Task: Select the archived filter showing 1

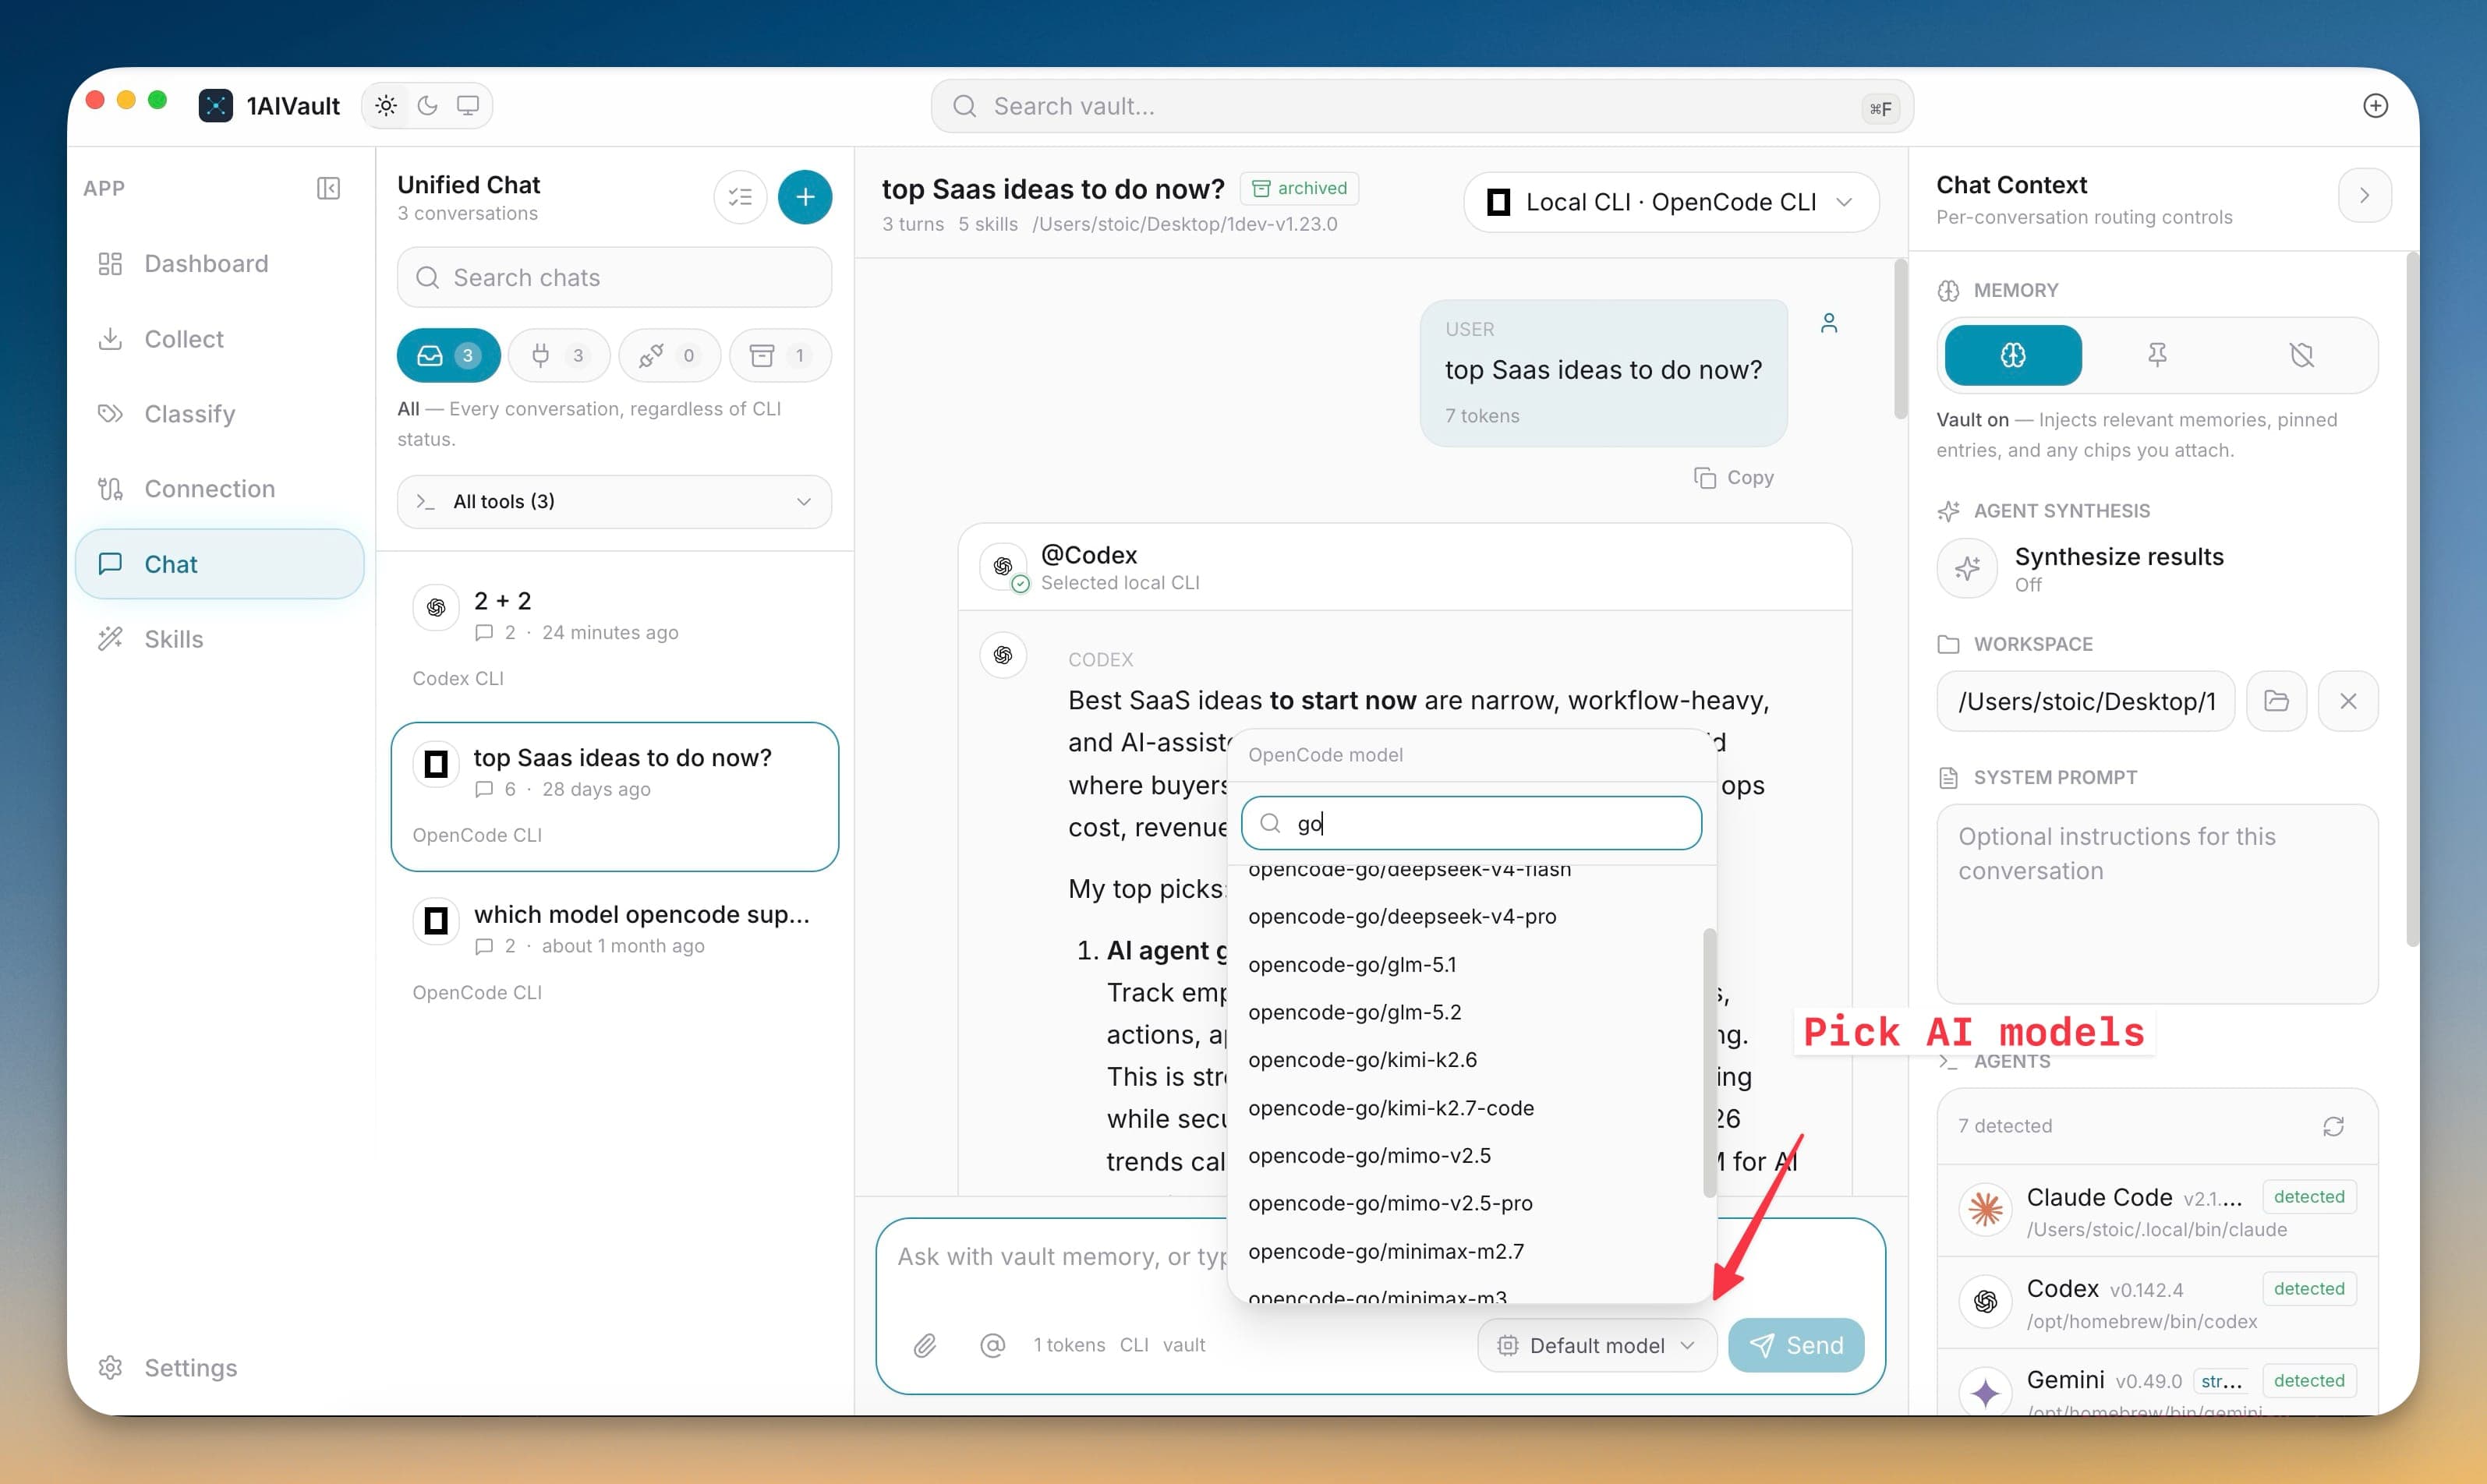Action: tap(781, 355)
